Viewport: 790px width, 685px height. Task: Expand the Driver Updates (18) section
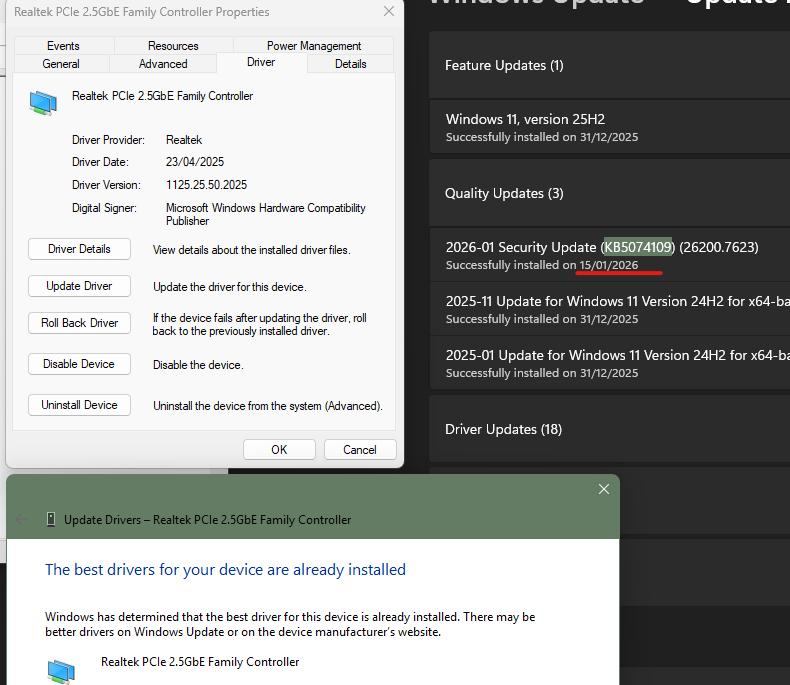609,429
